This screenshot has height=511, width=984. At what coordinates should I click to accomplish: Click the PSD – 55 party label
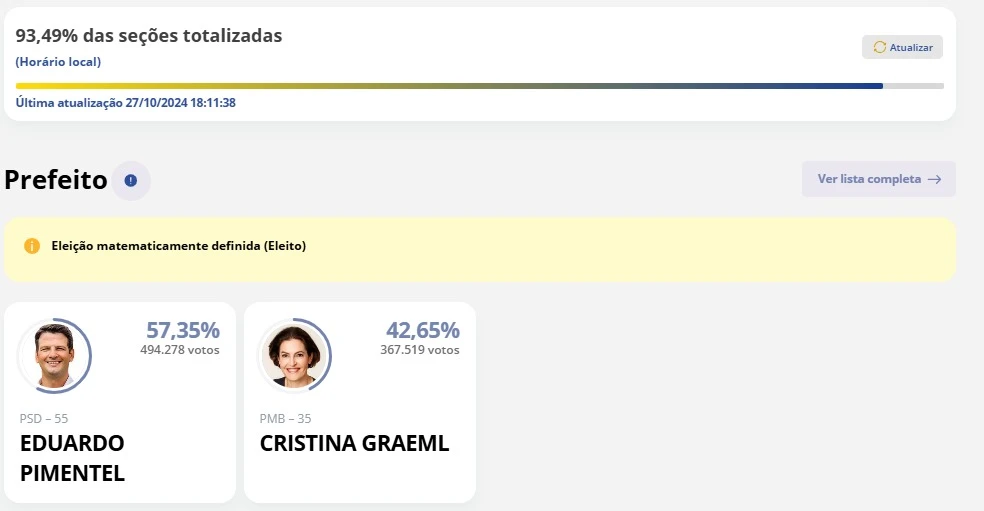click(x=44, y=418)
